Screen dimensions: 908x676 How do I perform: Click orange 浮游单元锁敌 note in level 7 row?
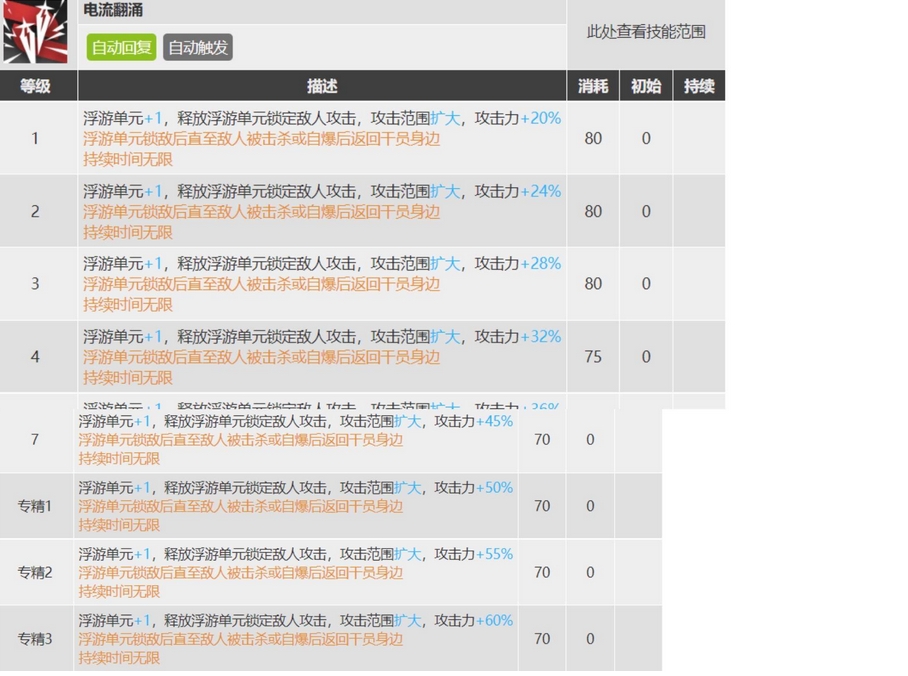(x=241, y=440)
